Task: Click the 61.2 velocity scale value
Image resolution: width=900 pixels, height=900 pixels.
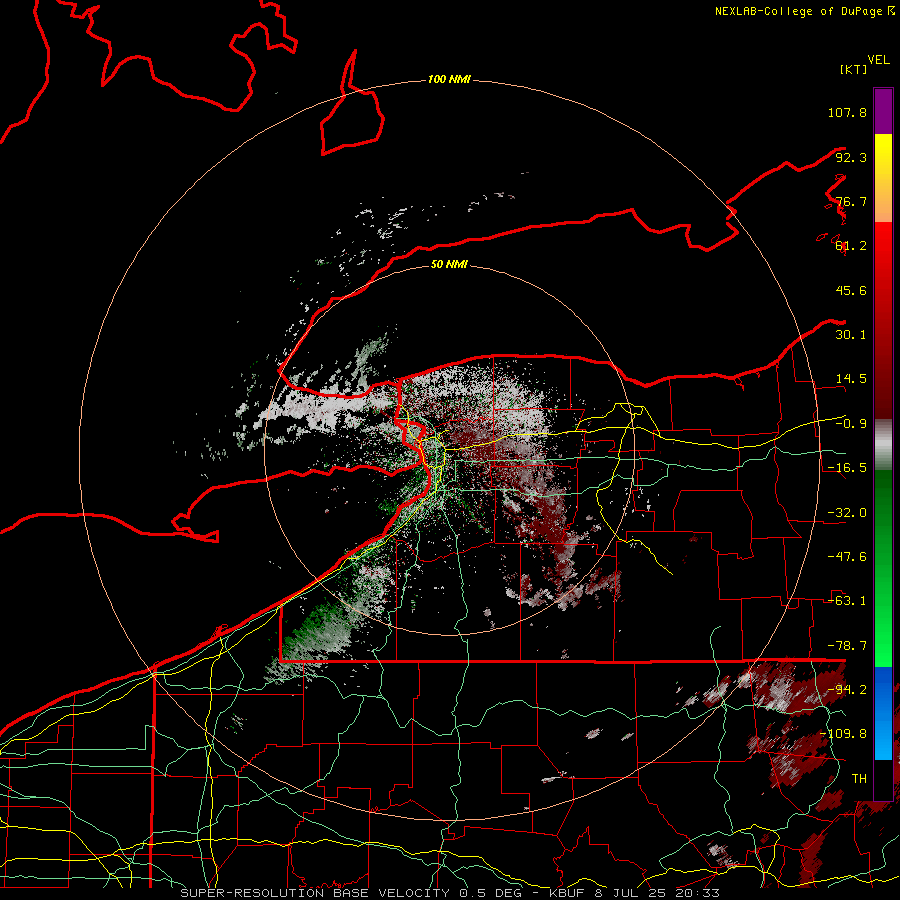Action: tap(851, 246)
